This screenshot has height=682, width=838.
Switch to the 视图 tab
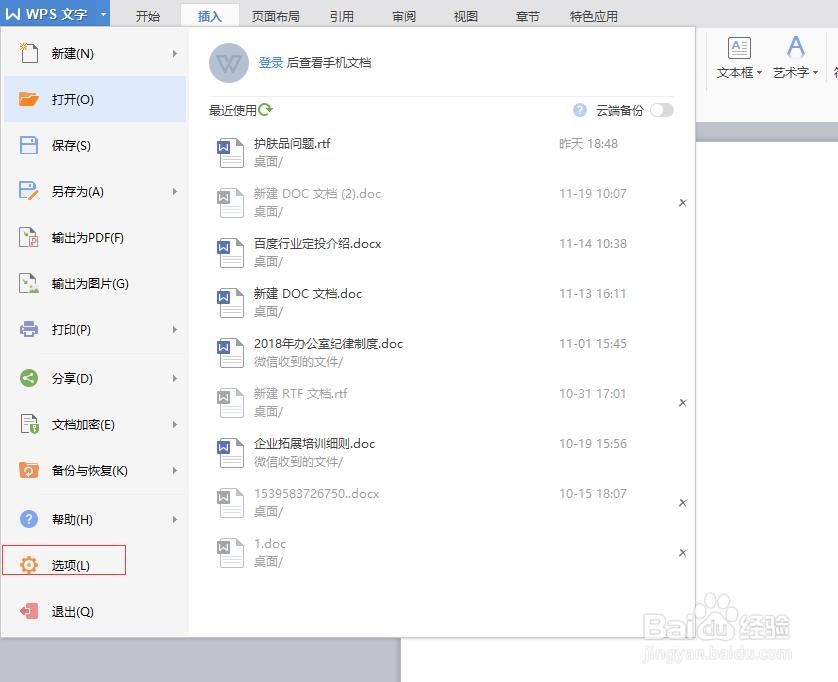point(465,16)
